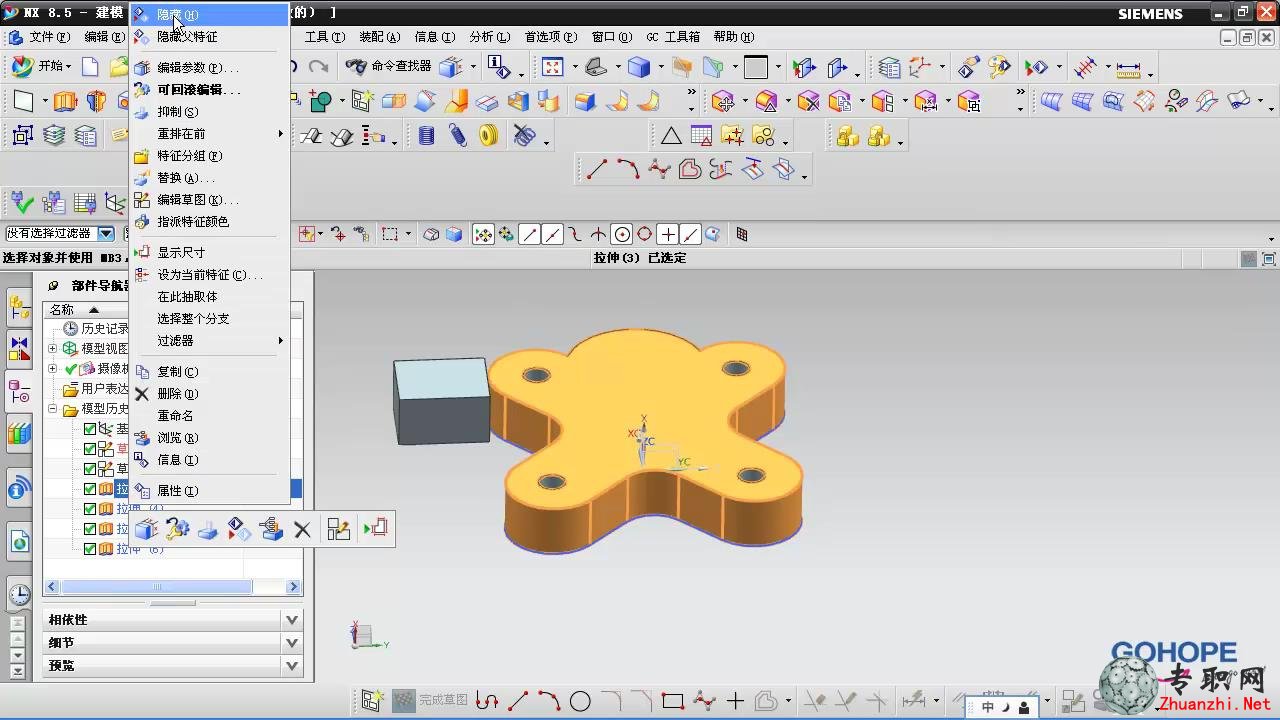
Task: Open the 过滤器 submenu
Action: pos(209,341)
